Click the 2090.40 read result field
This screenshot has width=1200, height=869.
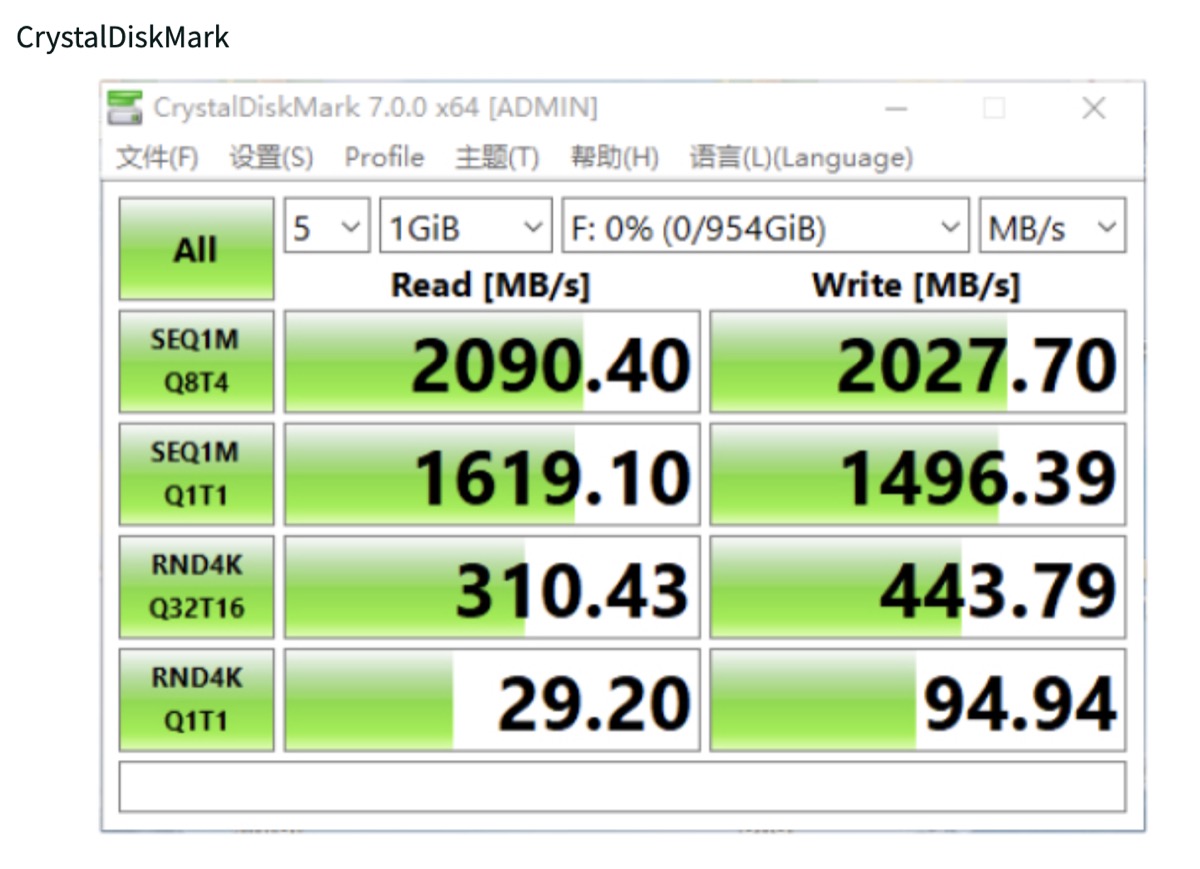point(492,362)
